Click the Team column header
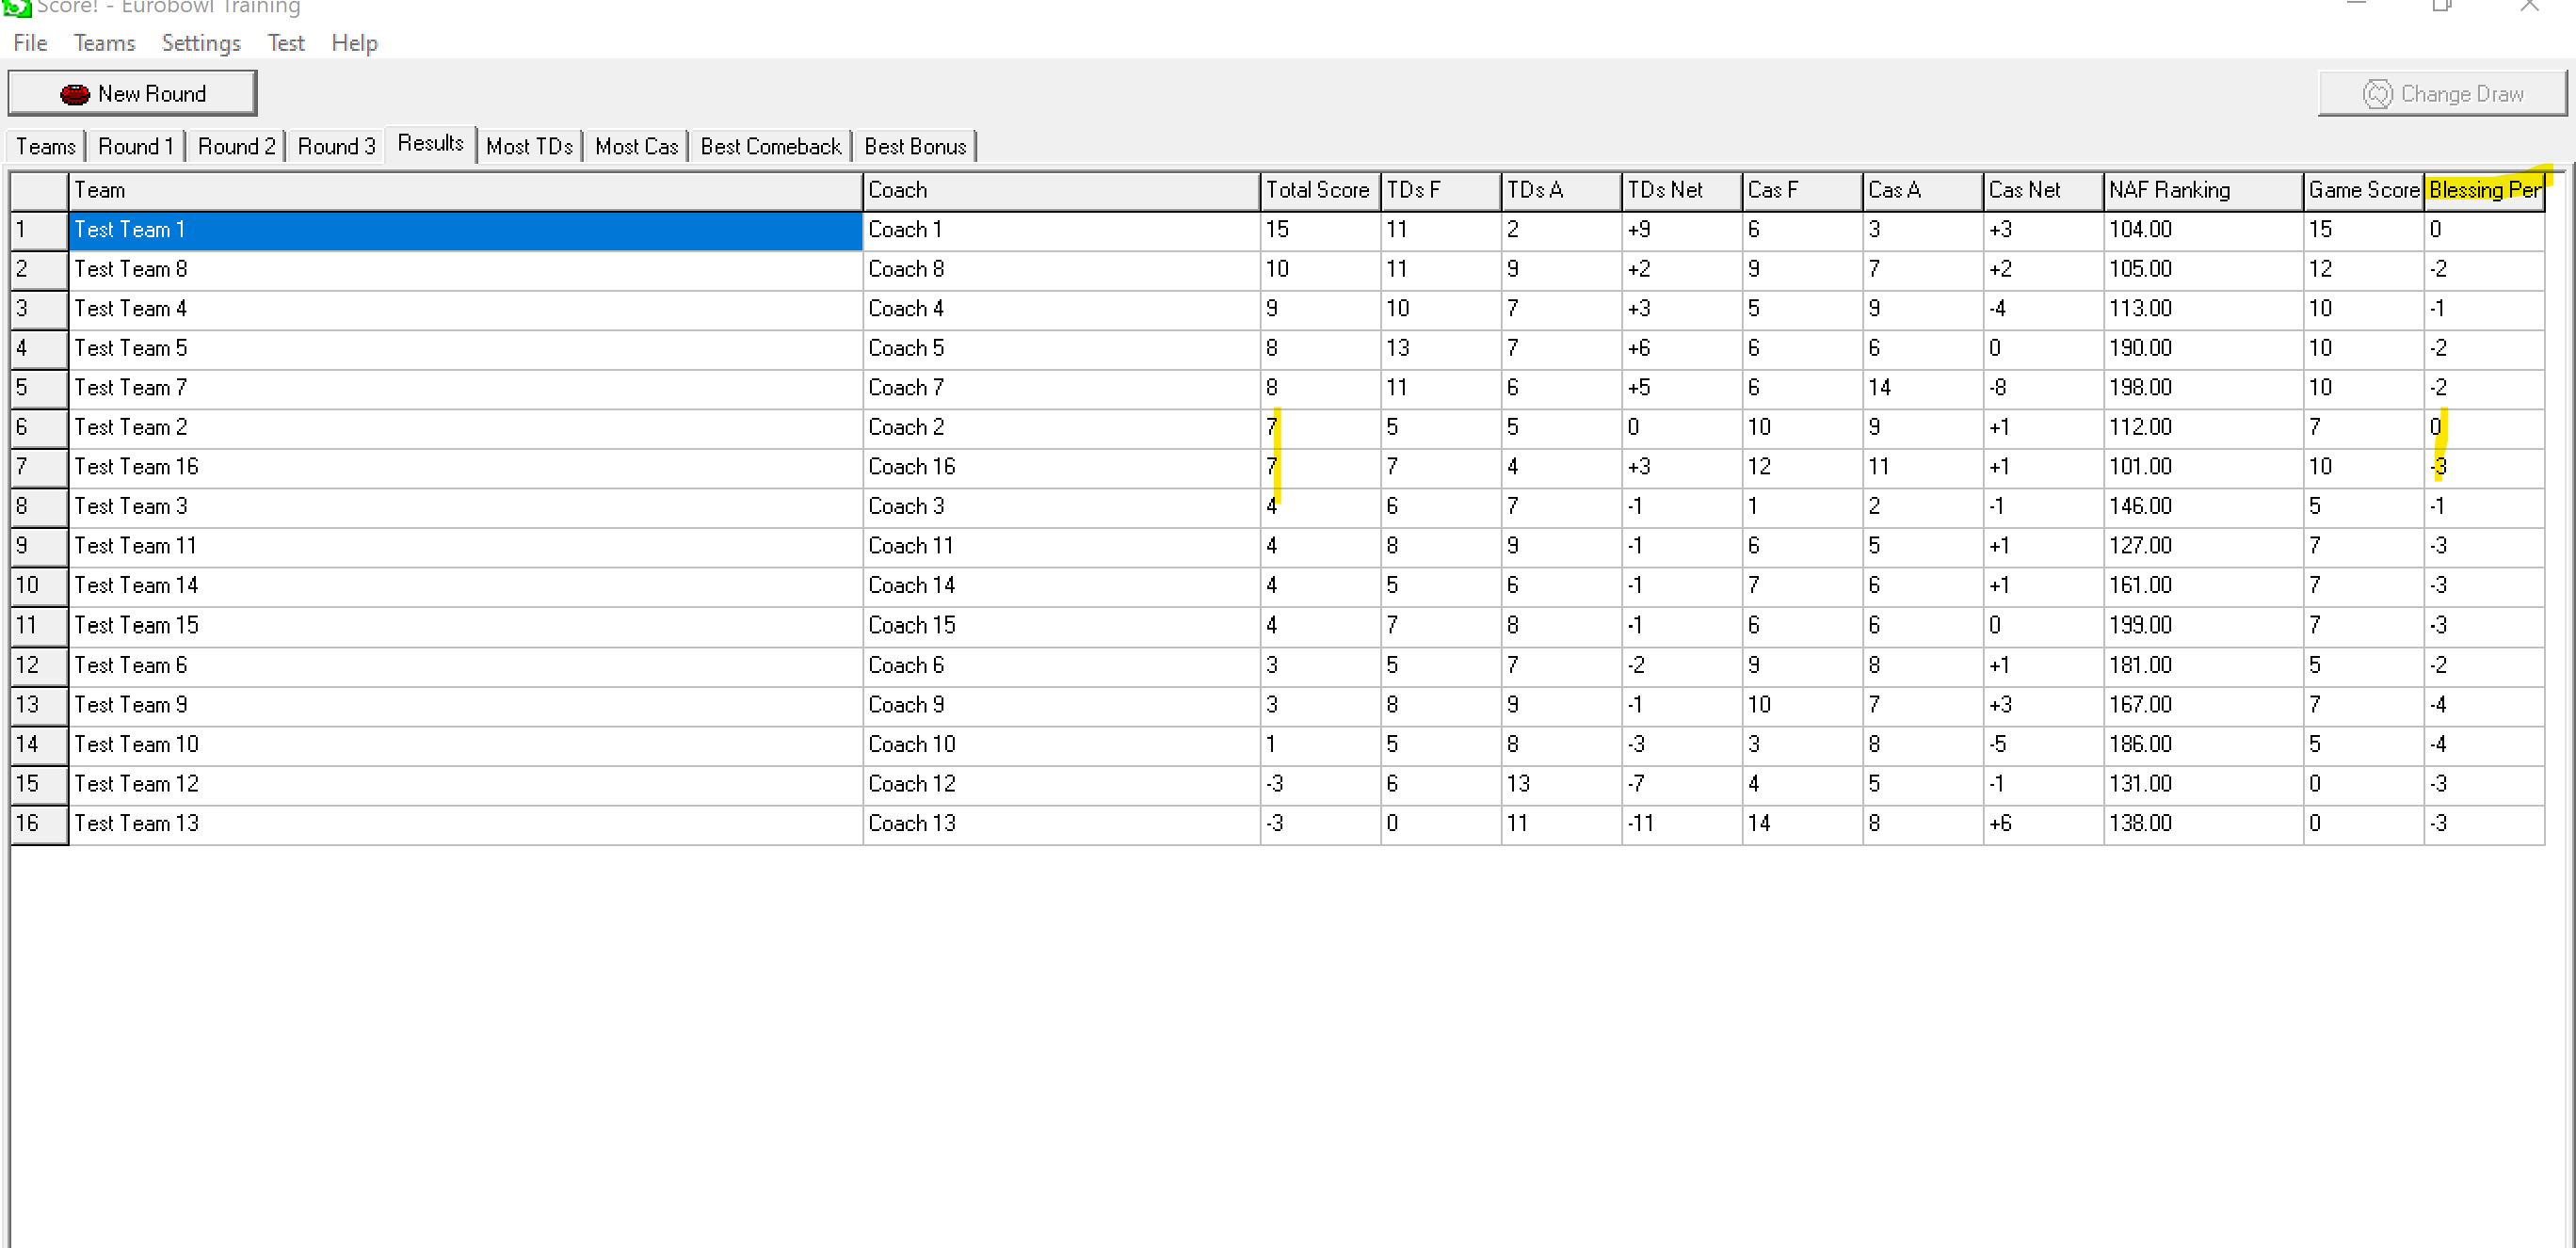Image resolution: width=2576 pixels, height=1248 pixels. [x=465, y=190]
